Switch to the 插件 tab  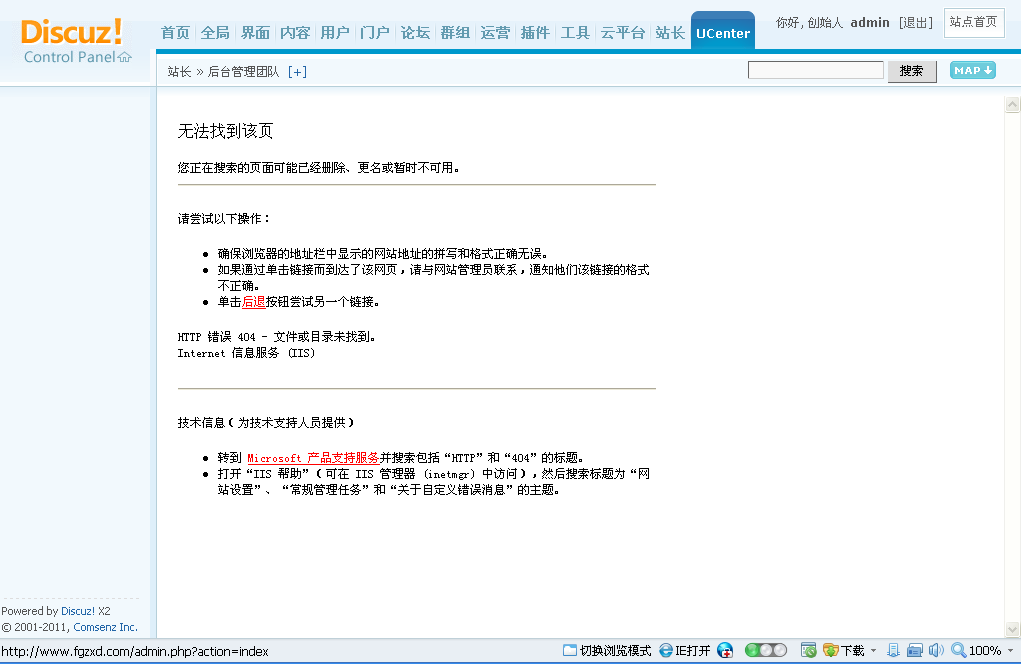(x=535, y=33)
